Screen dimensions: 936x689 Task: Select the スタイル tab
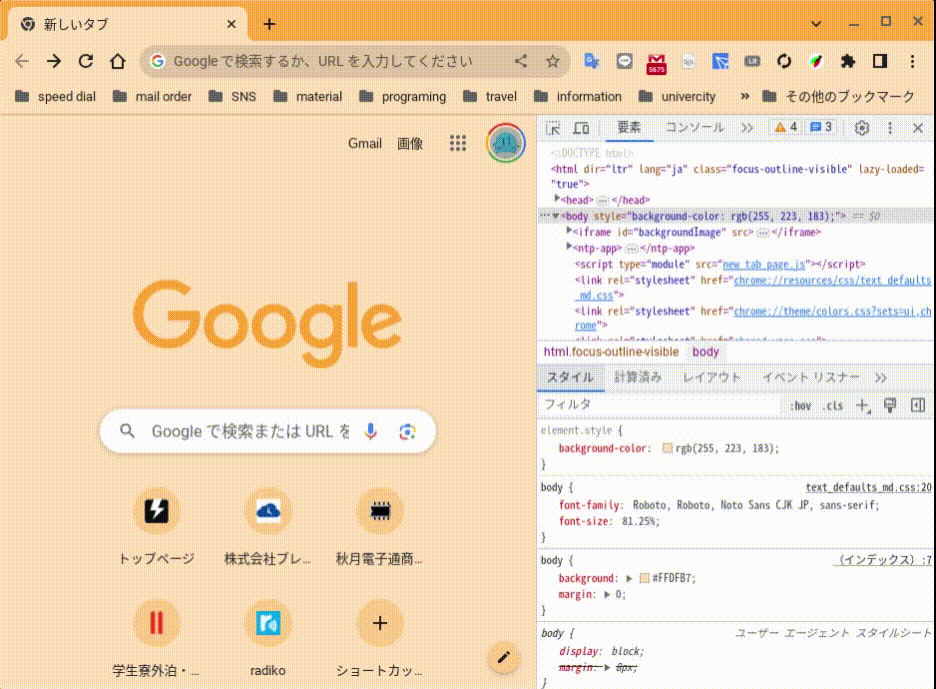570,378
